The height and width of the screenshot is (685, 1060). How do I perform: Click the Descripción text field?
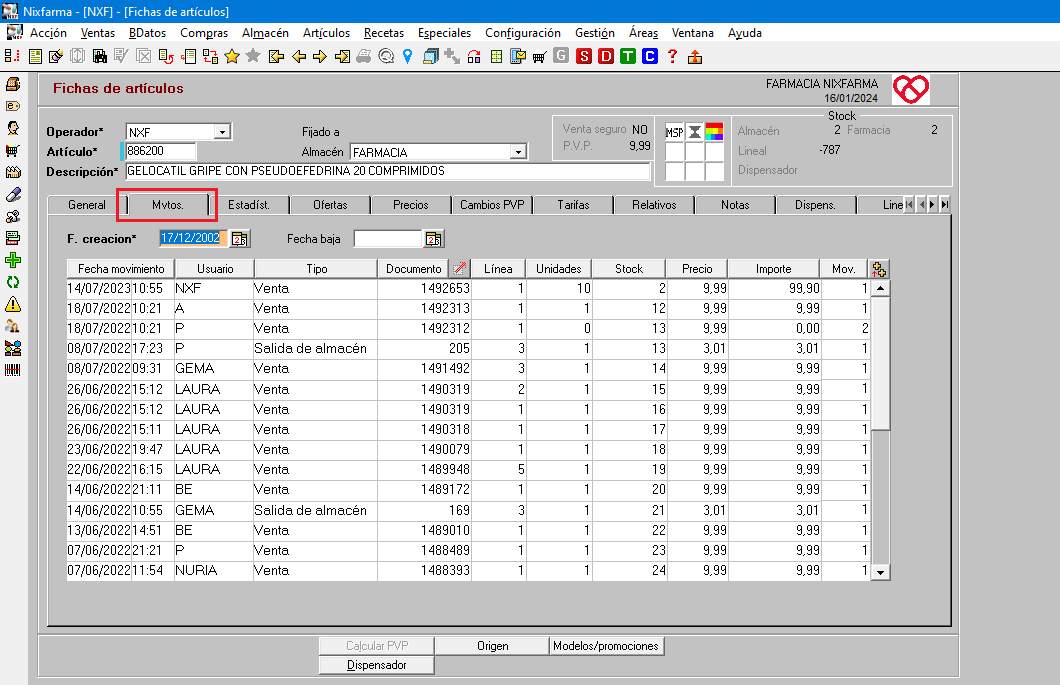coord(387,171)
